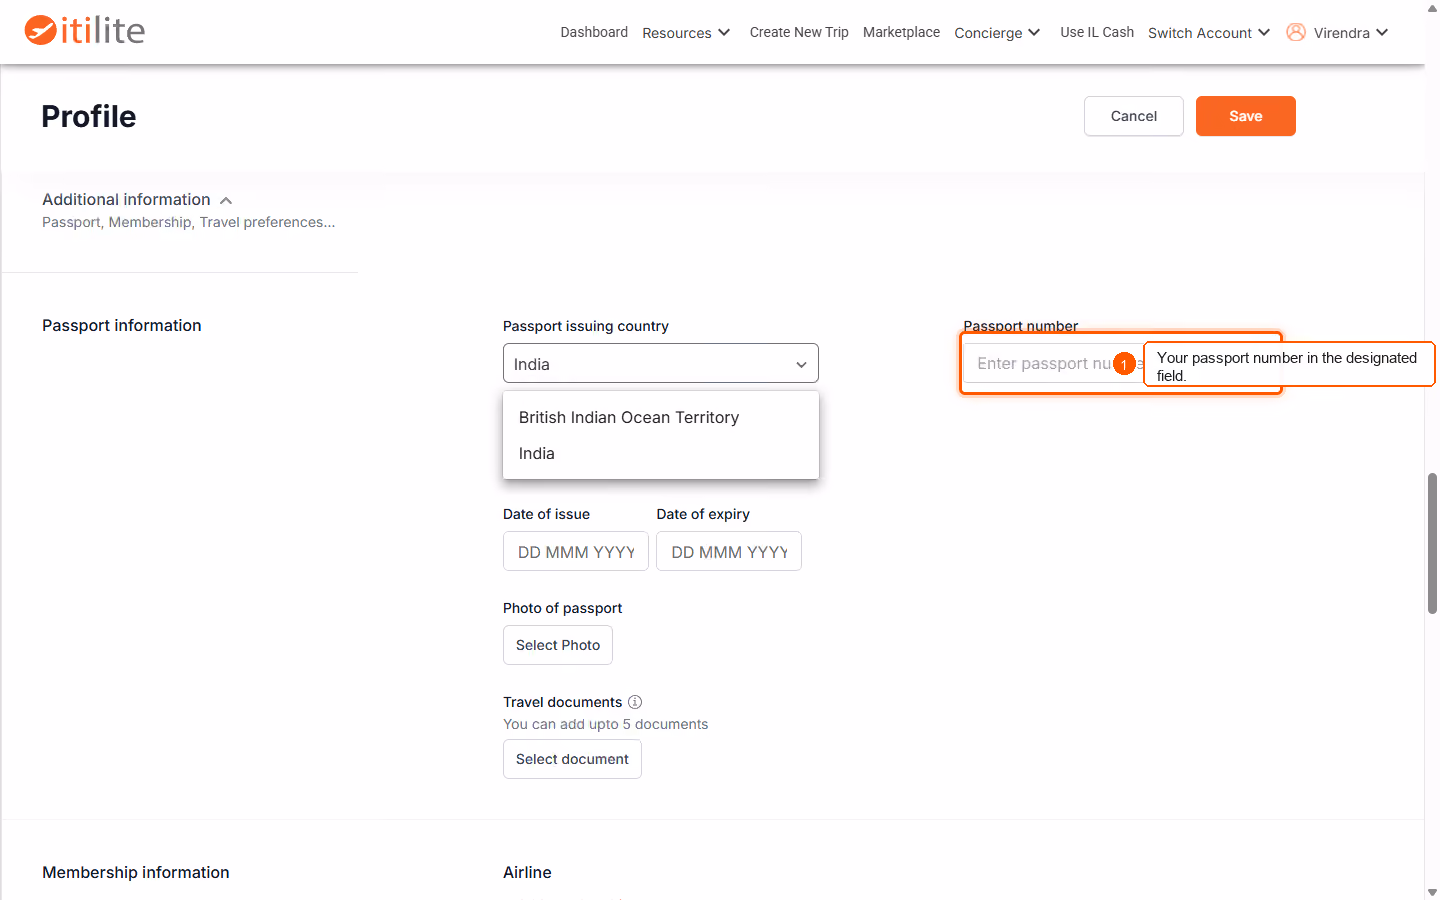The width and height of the screenshot is (1440, 900).
Task: Click the 'Photo of passport' label
Action: click(562, 608)
